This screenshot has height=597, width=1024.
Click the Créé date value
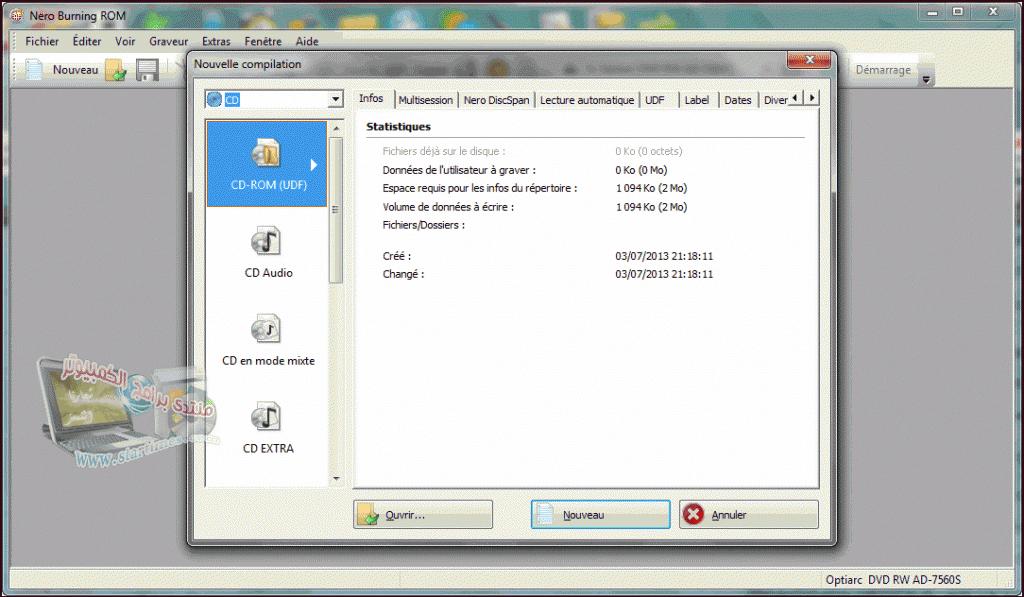click(x=664, y=256)
